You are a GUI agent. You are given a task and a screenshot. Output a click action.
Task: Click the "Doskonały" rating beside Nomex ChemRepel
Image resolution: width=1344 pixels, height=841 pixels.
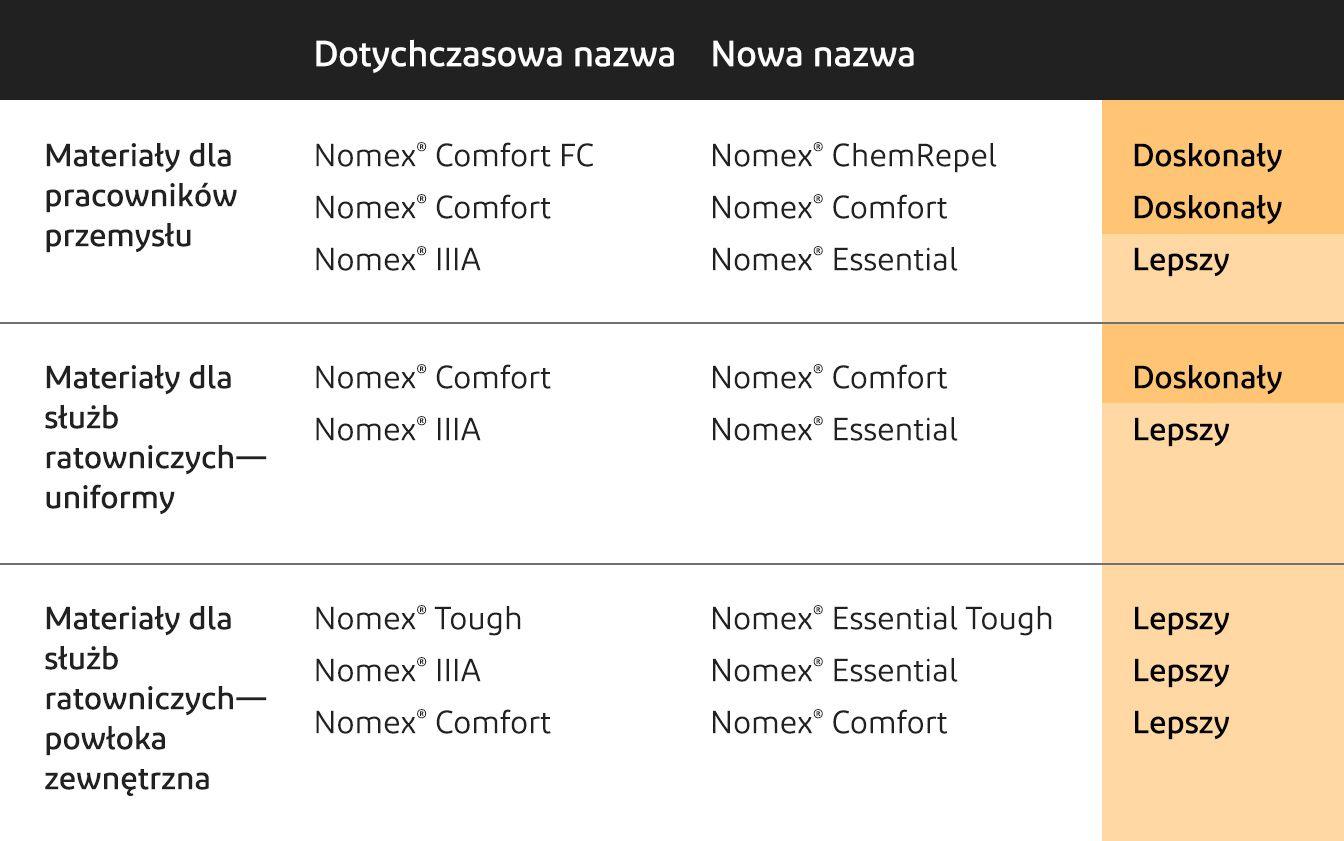pos(1207,156)
